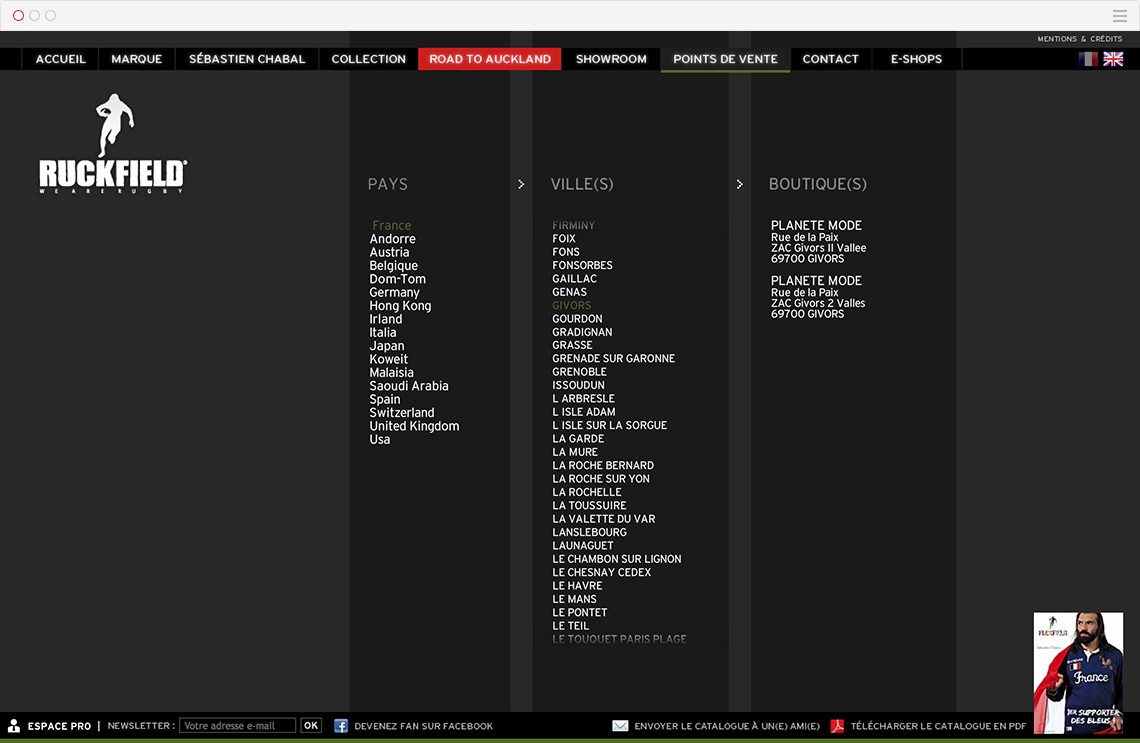Choose GAILLAC in the city list

[x=574, y=278]
